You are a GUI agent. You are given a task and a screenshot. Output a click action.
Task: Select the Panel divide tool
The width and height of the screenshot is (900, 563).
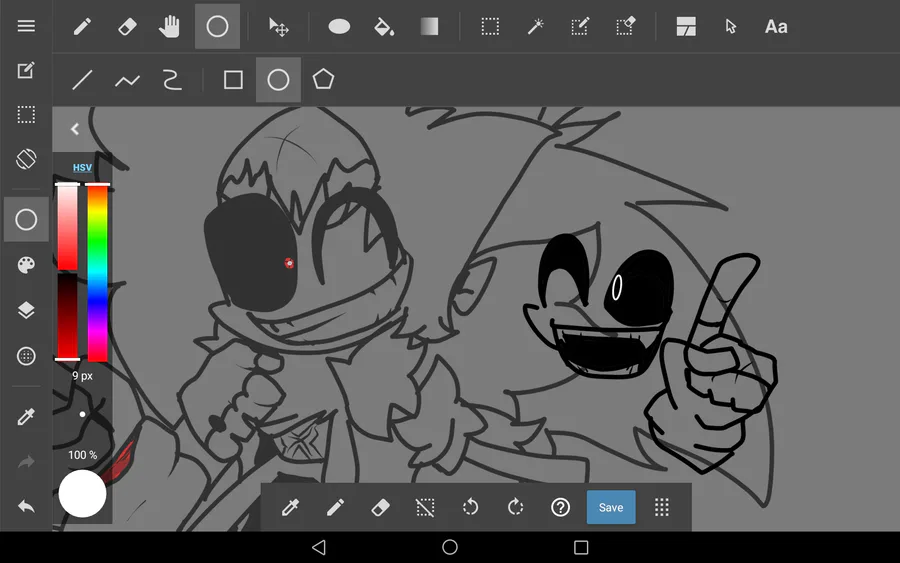686,26
